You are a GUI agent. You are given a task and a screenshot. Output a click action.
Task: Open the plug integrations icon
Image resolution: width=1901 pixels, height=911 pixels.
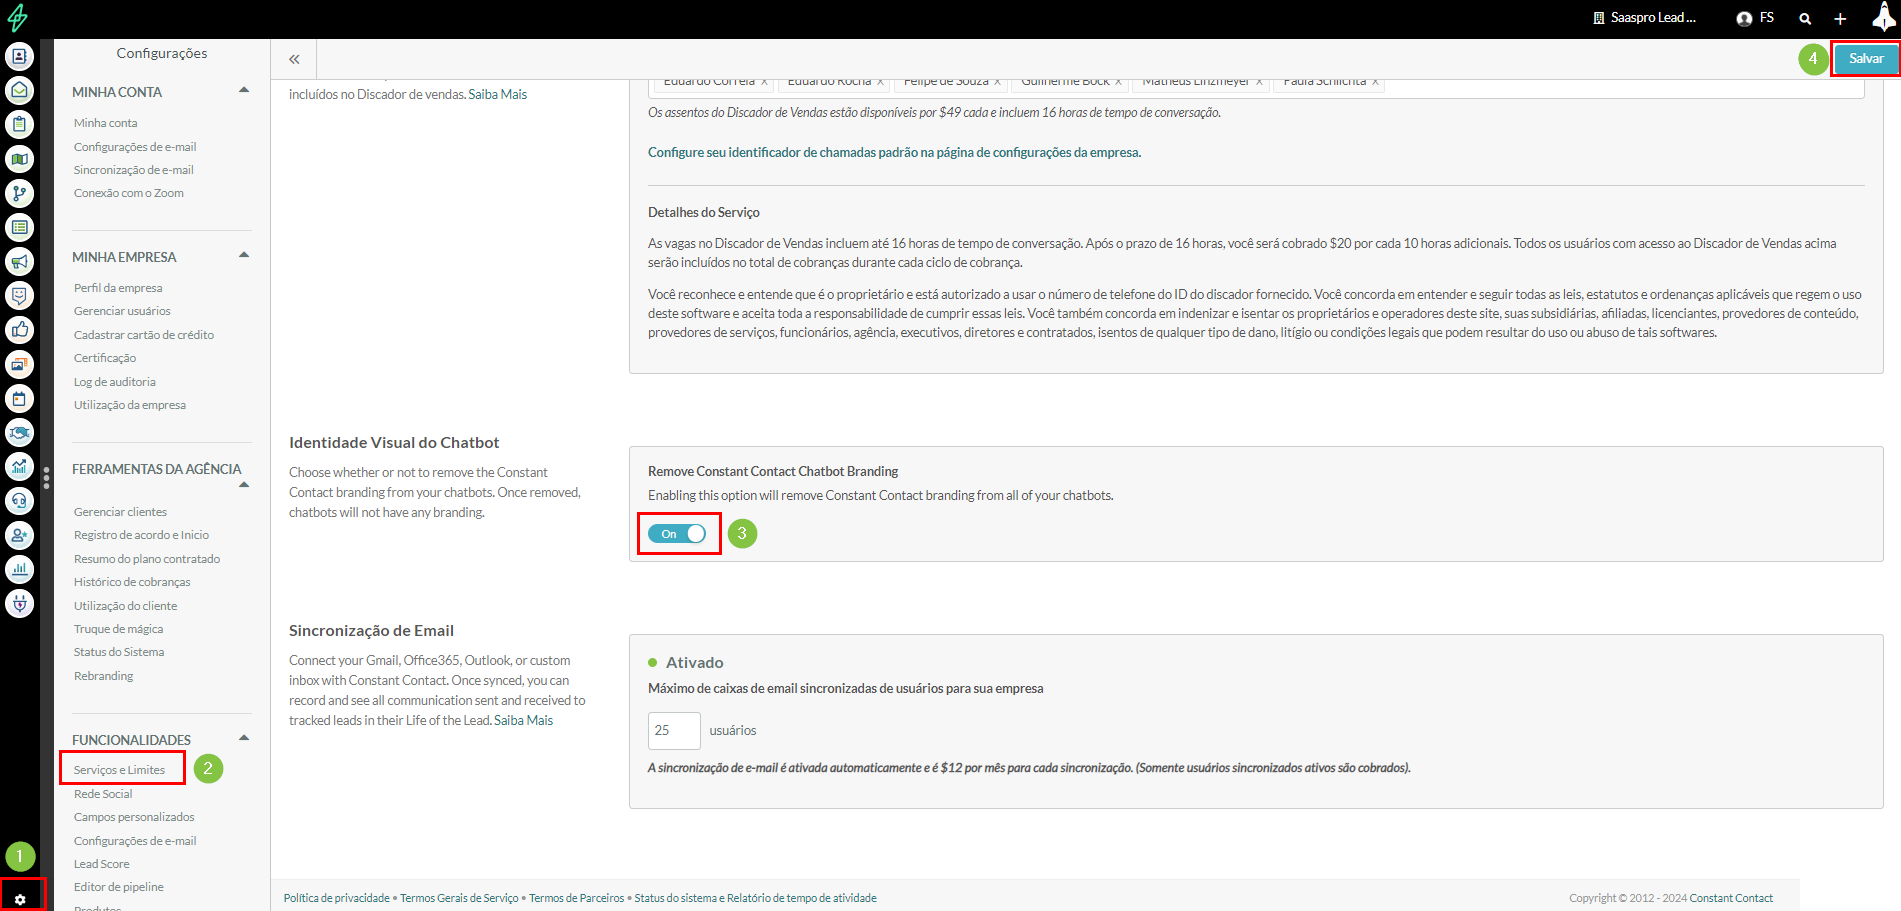[x=19, y=603]
